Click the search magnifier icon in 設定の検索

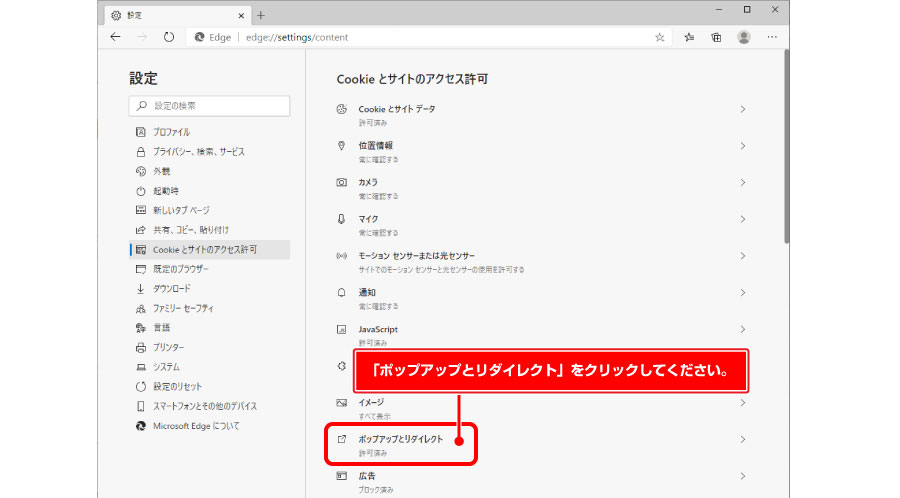[x=142, y=106]
